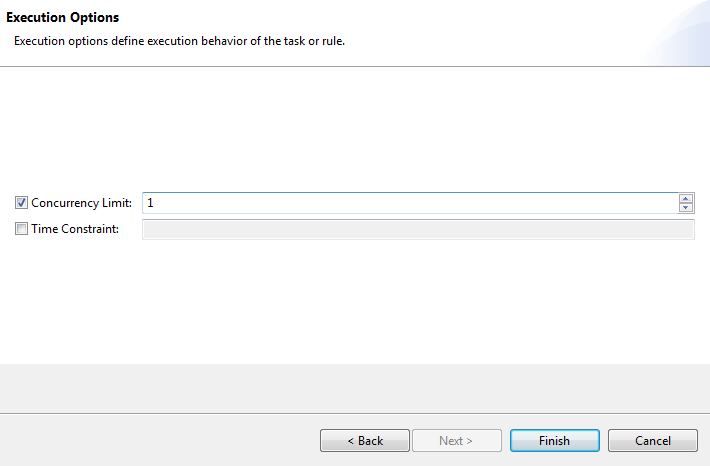
Task: Enable the Time Constraint checkbox
Action: pyautogui.click(x=21, y=229)
